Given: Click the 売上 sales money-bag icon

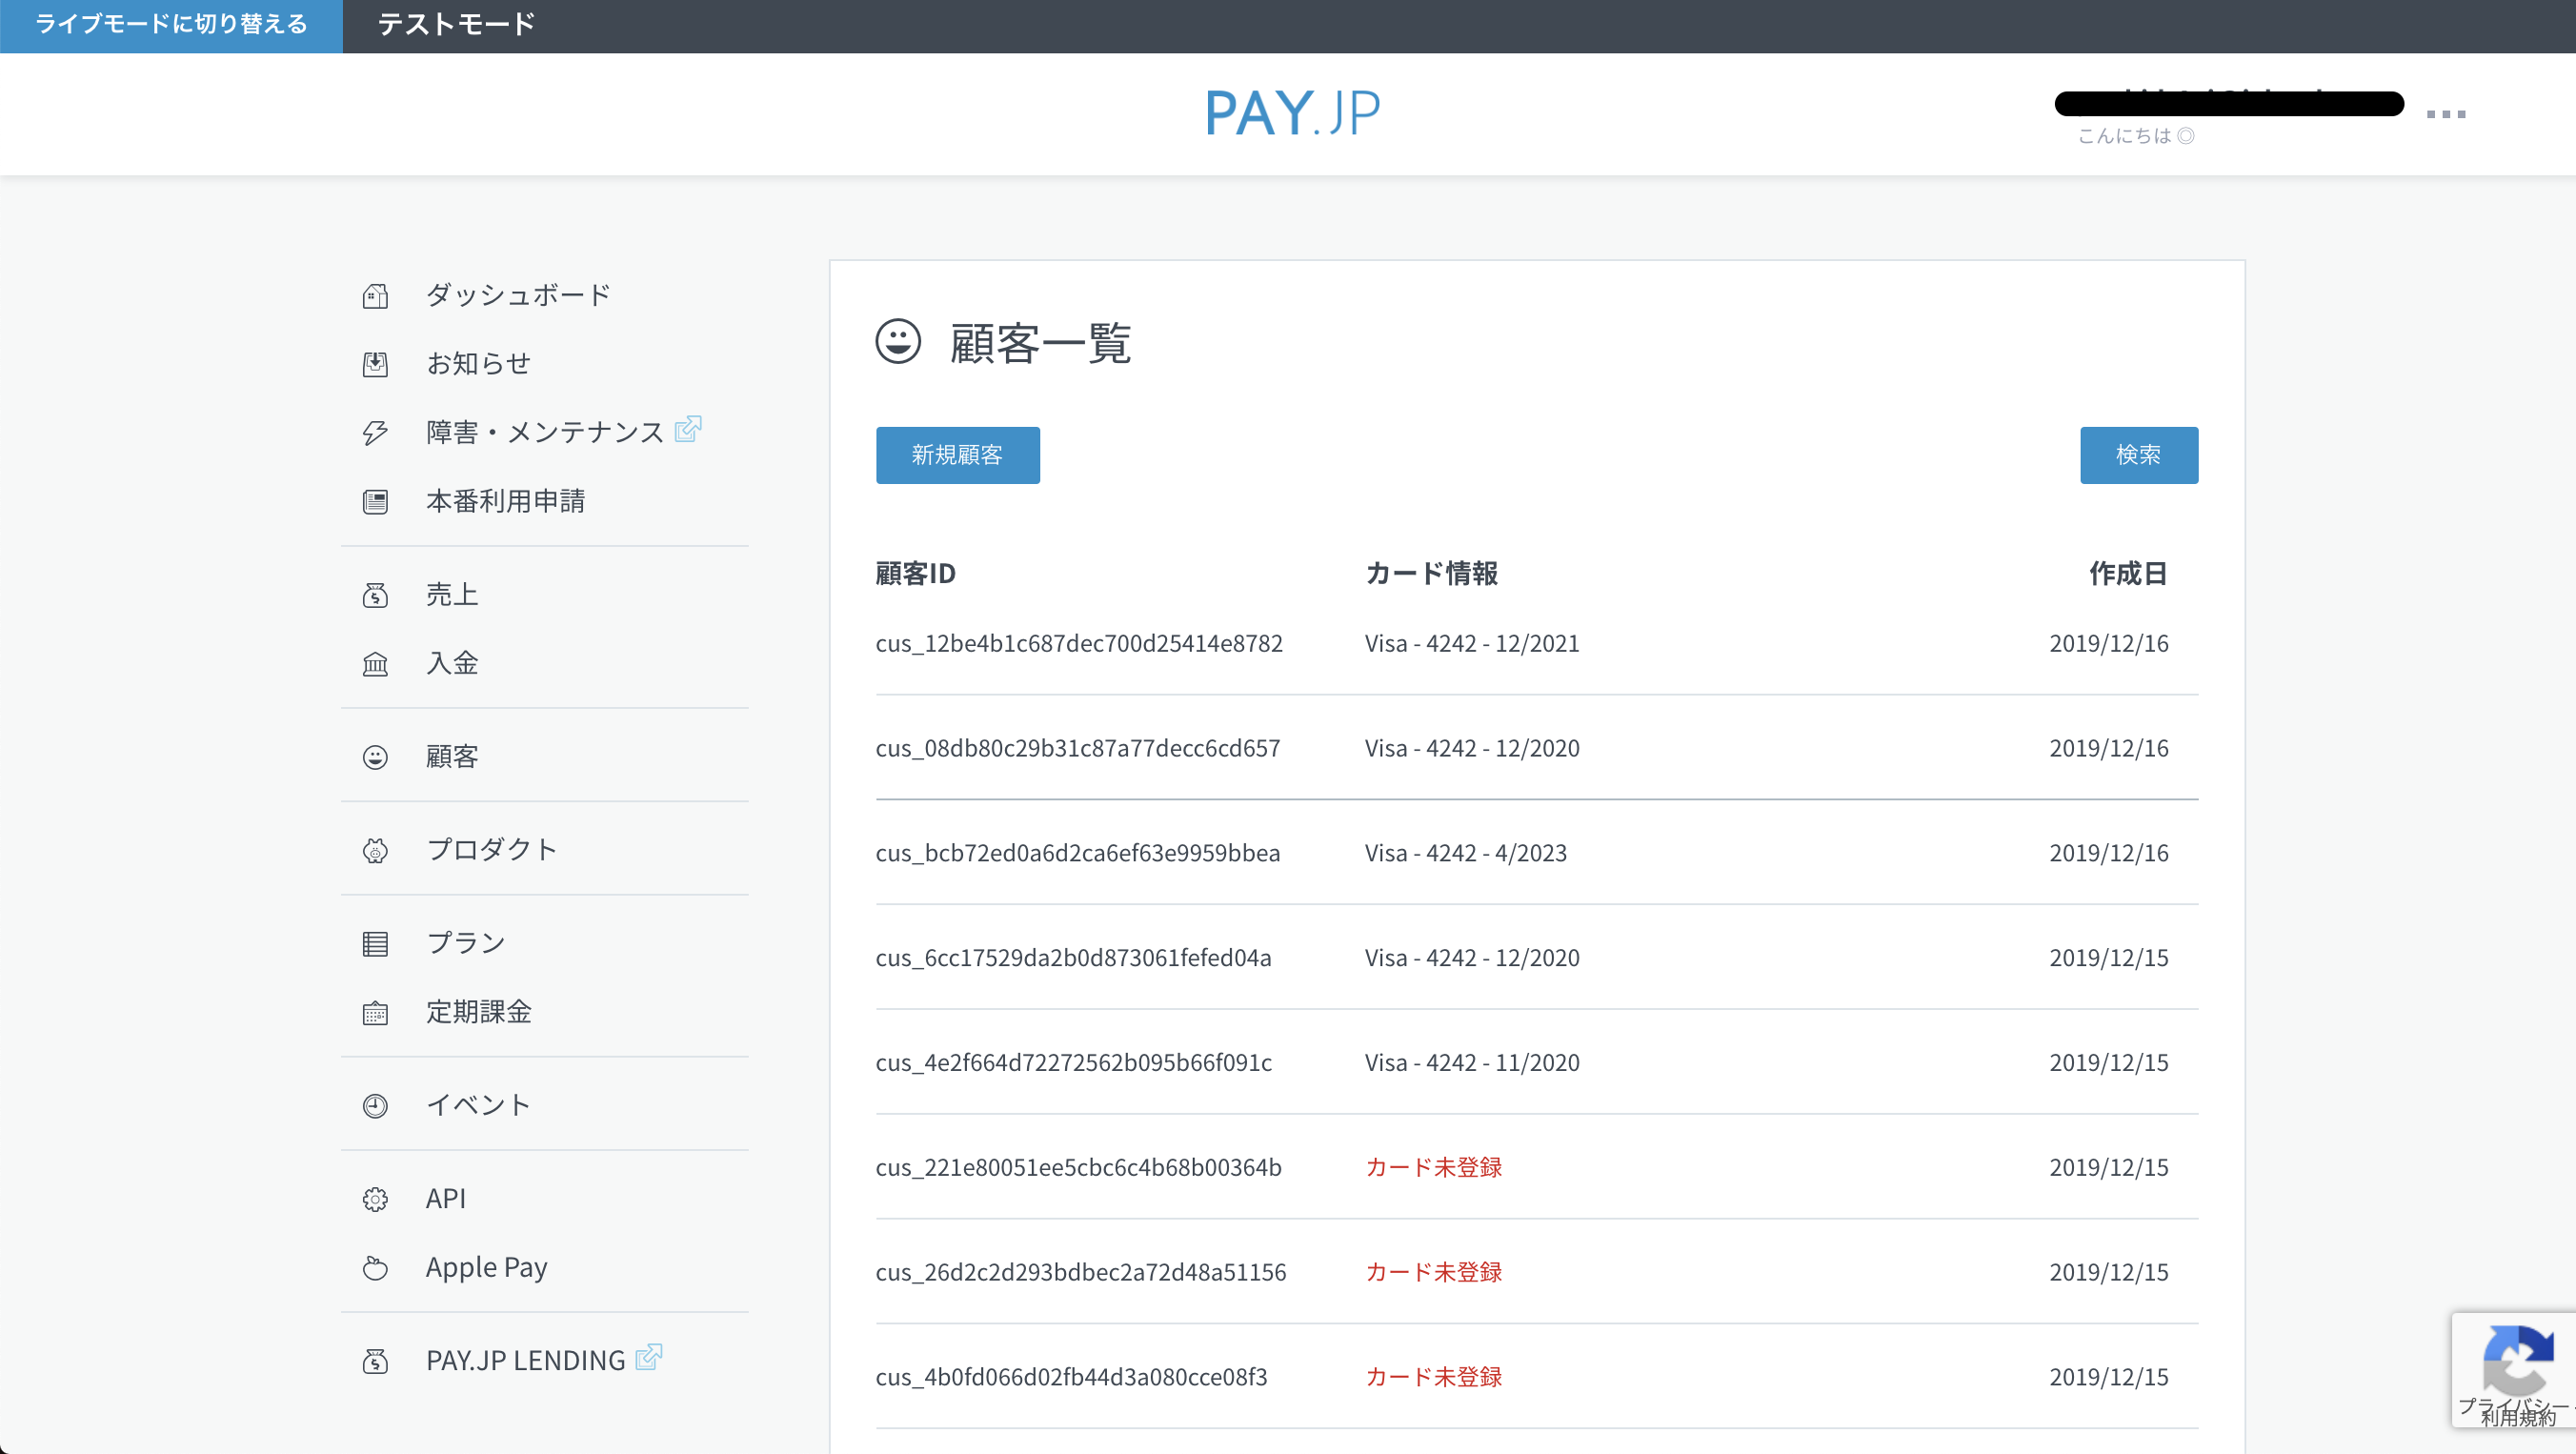Looking at the screenshot, I should (375, 596).
